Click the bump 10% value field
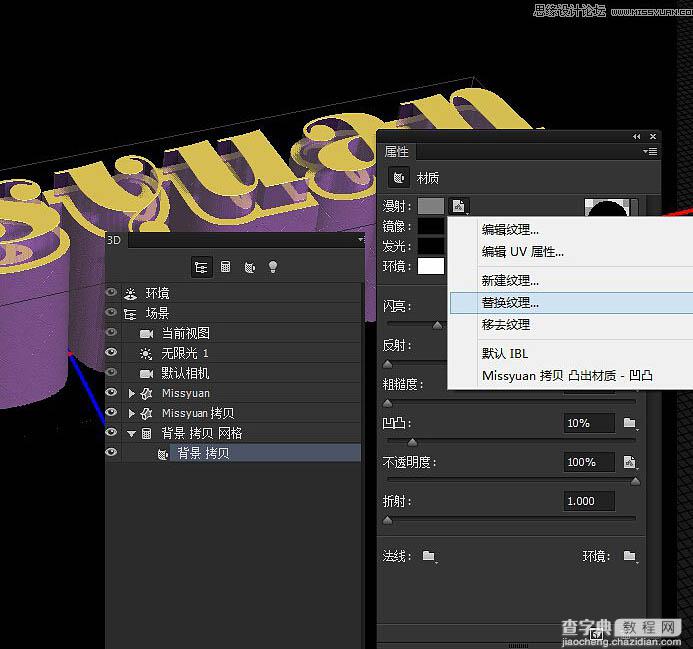 pos(589,423)
